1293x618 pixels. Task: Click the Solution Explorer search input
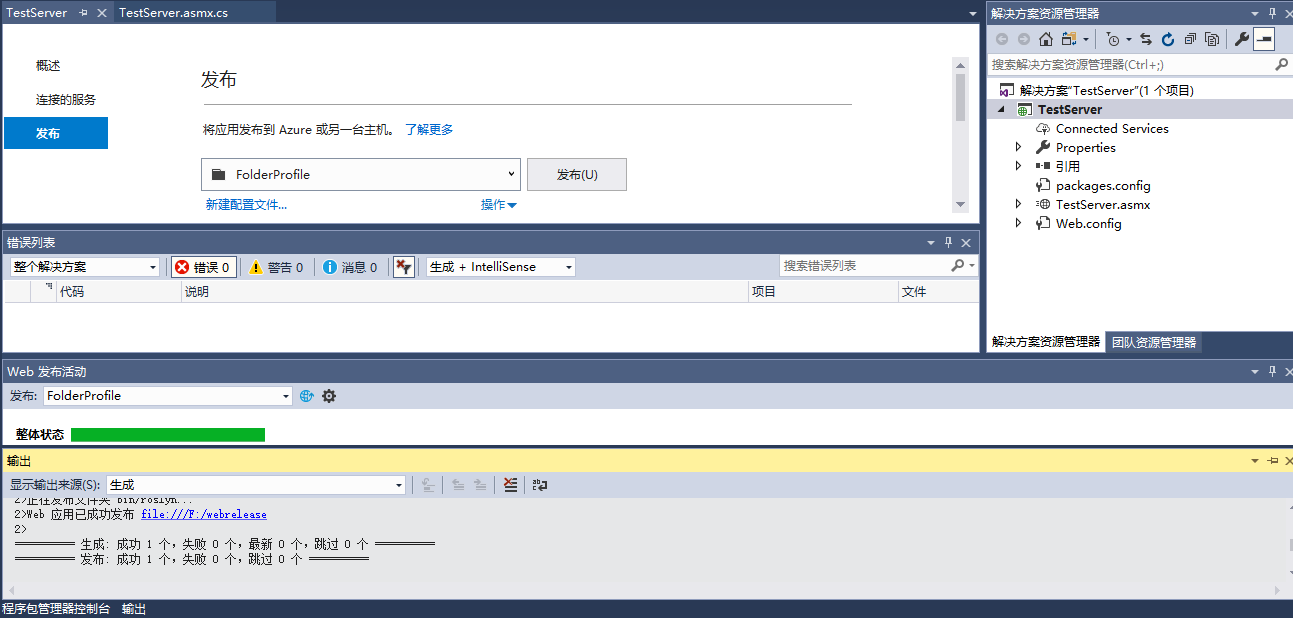[1130, 64]
